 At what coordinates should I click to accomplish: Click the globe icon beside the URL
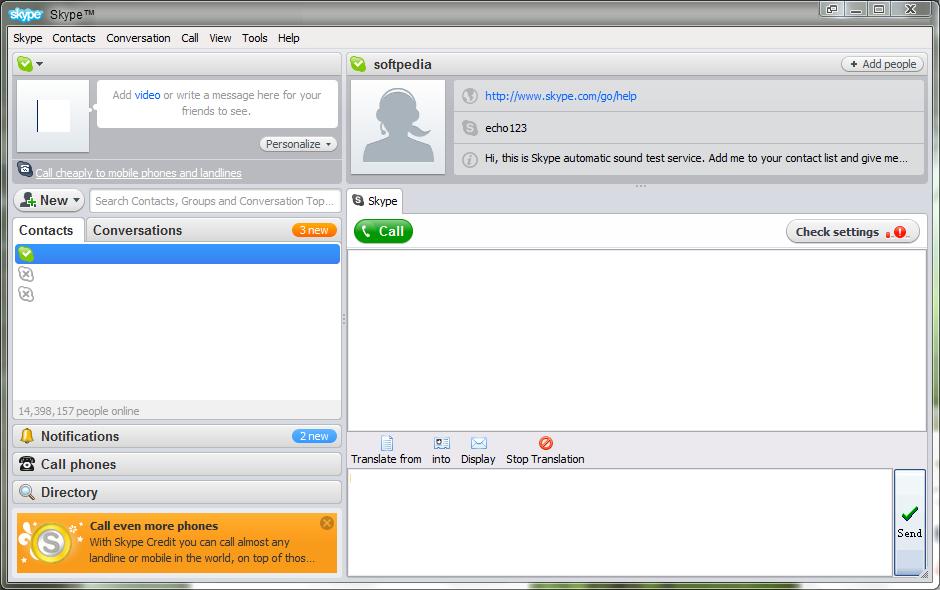(470, 96)
